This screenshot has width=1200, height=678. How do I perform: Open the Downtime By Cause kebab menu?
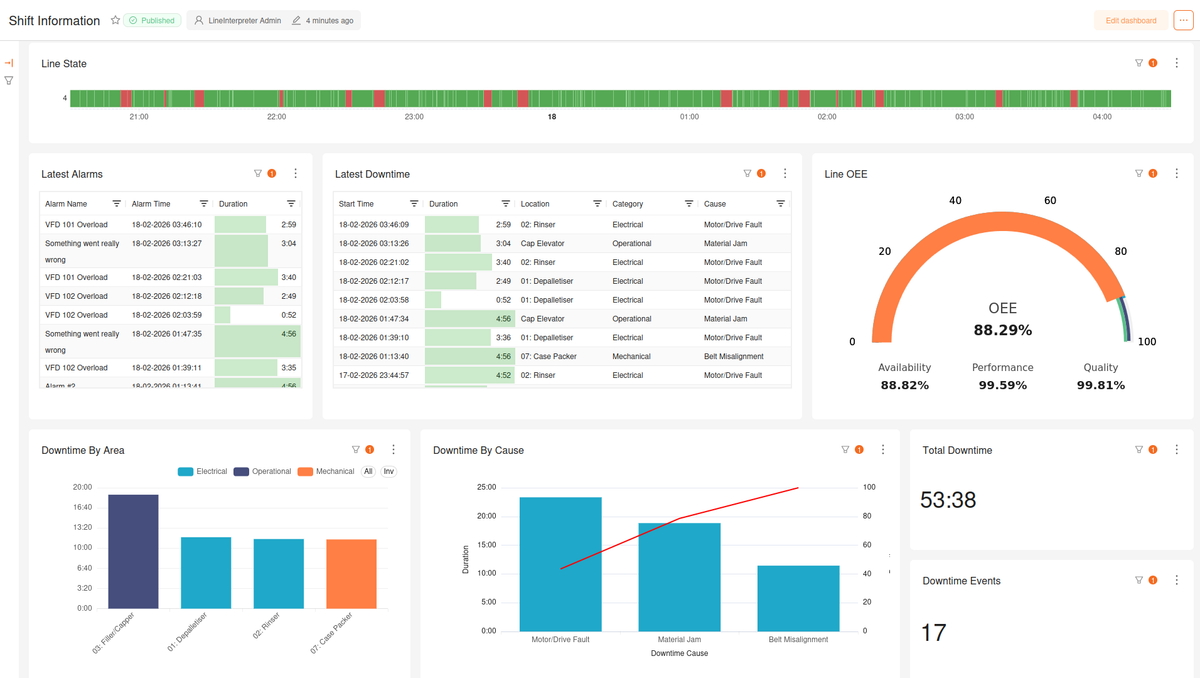(882, 449)
